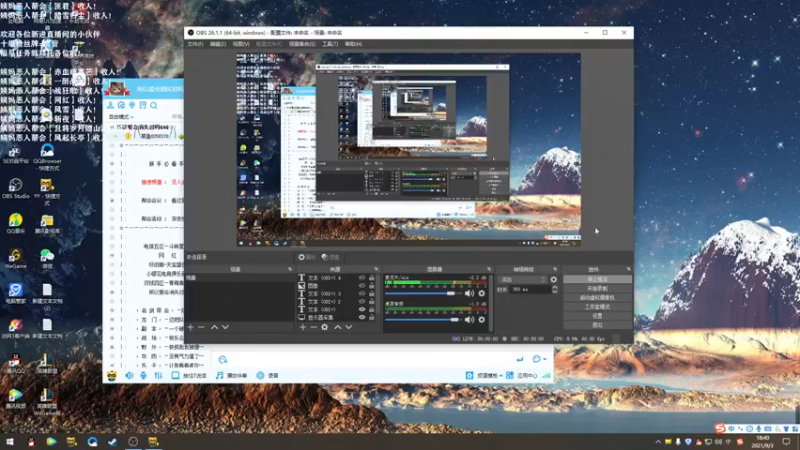
Task: Open the mixer sliders icon in the YY bottom bar
Action: coord(159,376)
